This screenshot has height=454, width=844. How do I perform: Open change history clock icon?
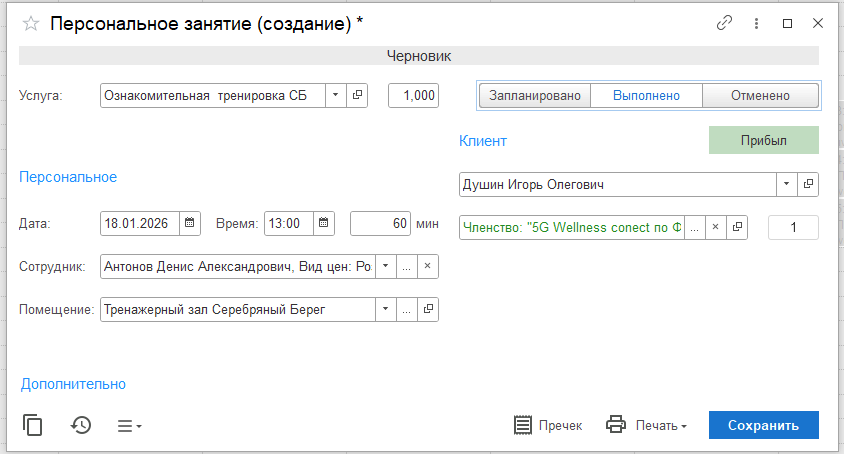(81, 425)
